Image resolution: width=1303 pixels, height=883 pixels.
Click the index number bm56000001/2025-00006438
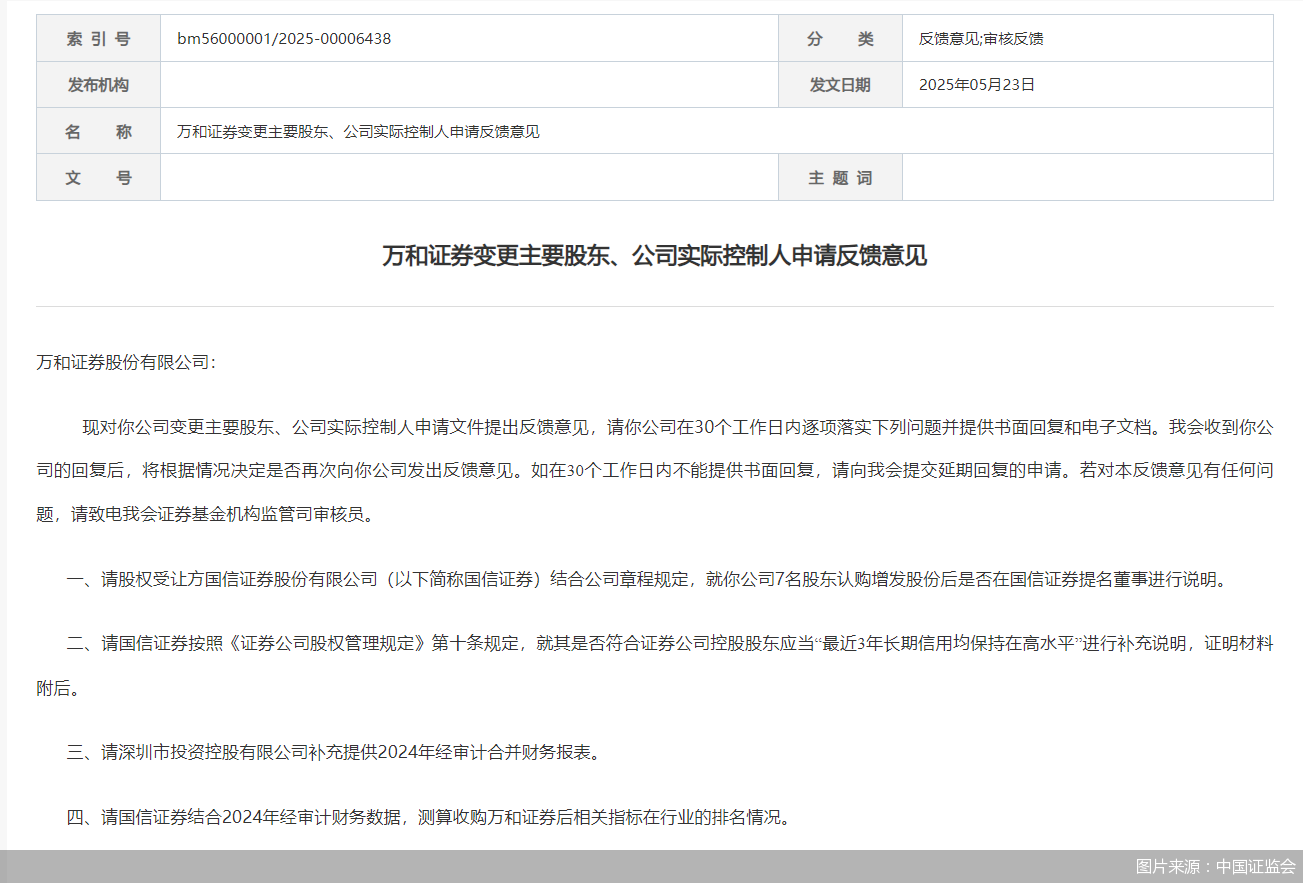(x=284, y=39)
